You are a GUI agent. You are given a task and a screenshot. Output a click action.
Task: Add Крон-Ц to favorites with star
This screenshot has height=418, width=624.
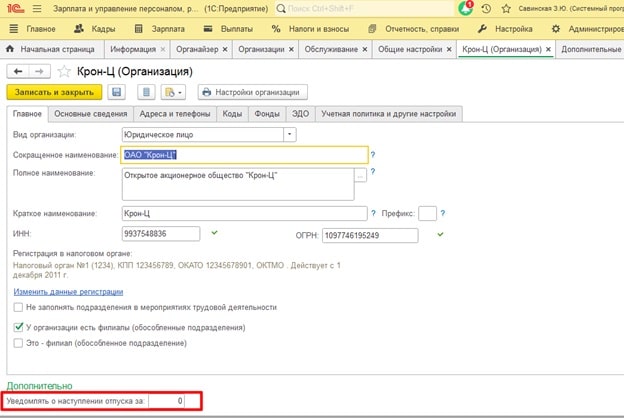pyautogui.click(x=64, y=71)
